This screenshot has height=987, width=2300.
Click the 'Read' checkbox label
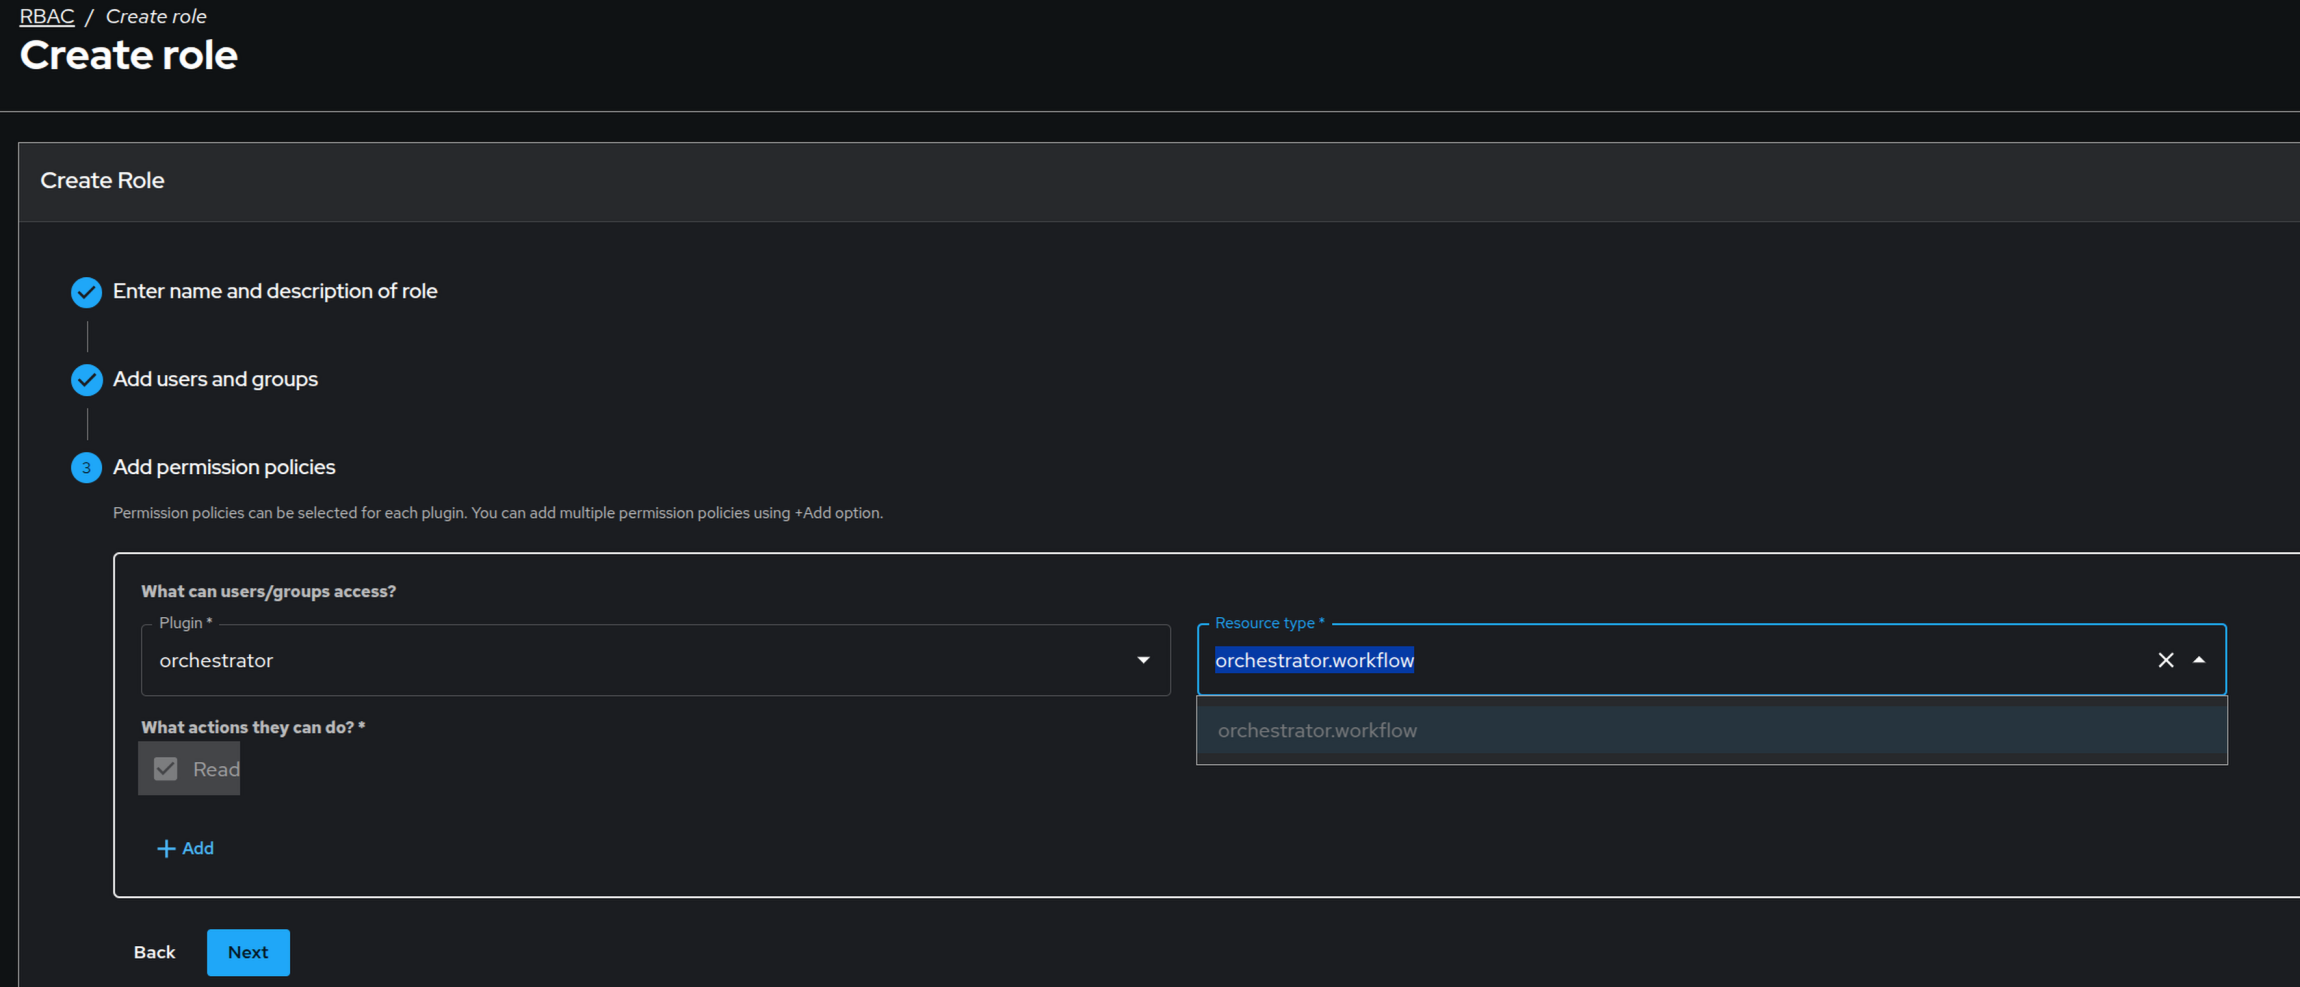(x=216, y=769)
